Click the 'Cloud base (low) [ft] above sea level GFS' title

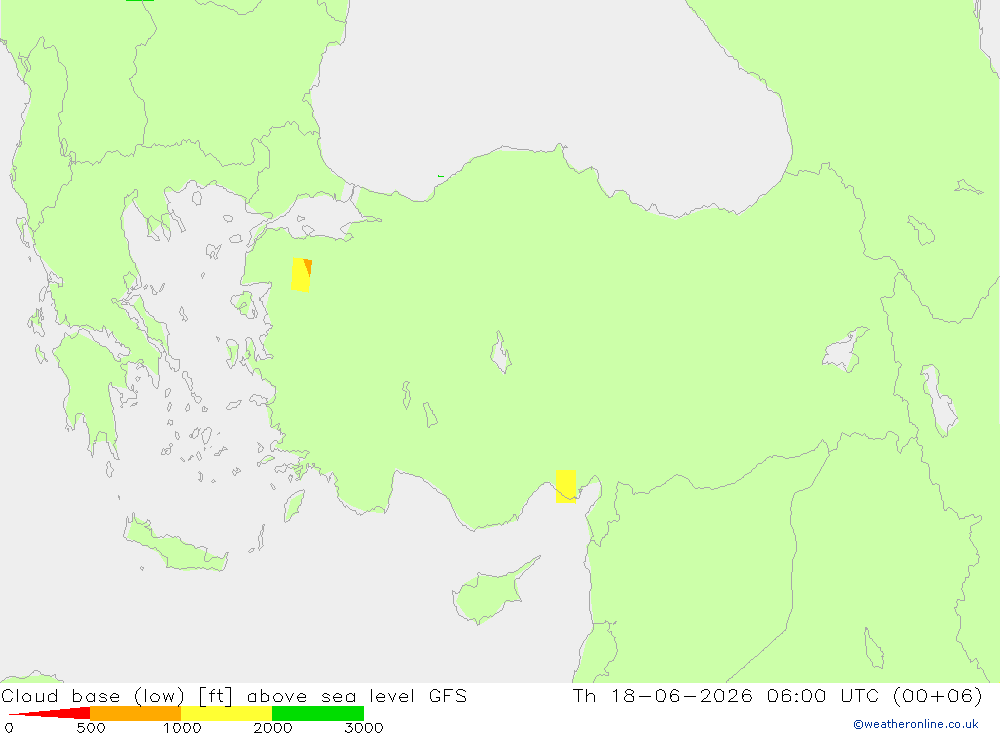click(x=234, y=695)
